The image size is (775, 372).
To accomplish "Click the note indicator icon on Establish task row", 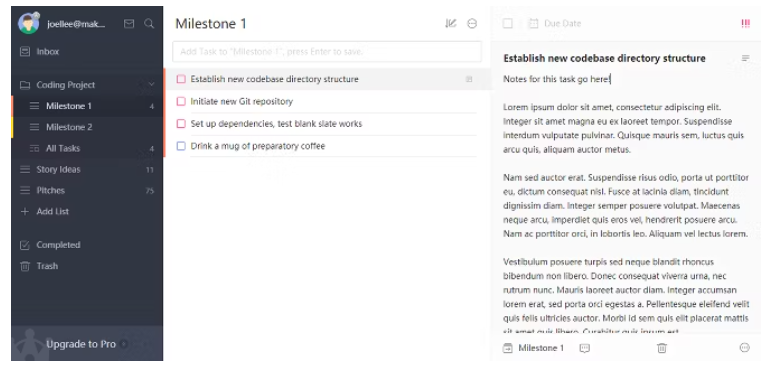I will [469, 79].
